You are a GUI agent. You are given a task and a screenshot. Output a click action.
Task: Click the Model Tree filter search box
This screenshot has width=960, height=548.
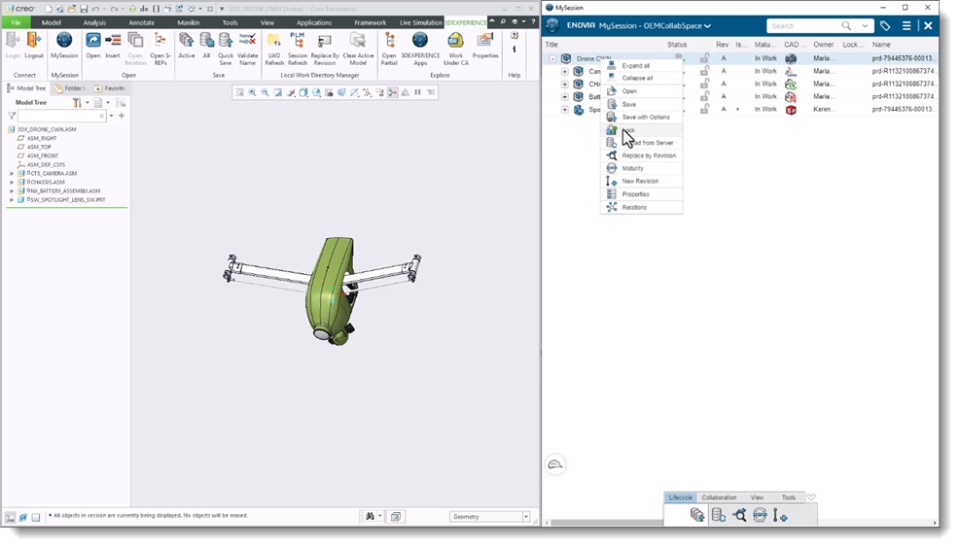pyautogui.click(x=61, y=116)
